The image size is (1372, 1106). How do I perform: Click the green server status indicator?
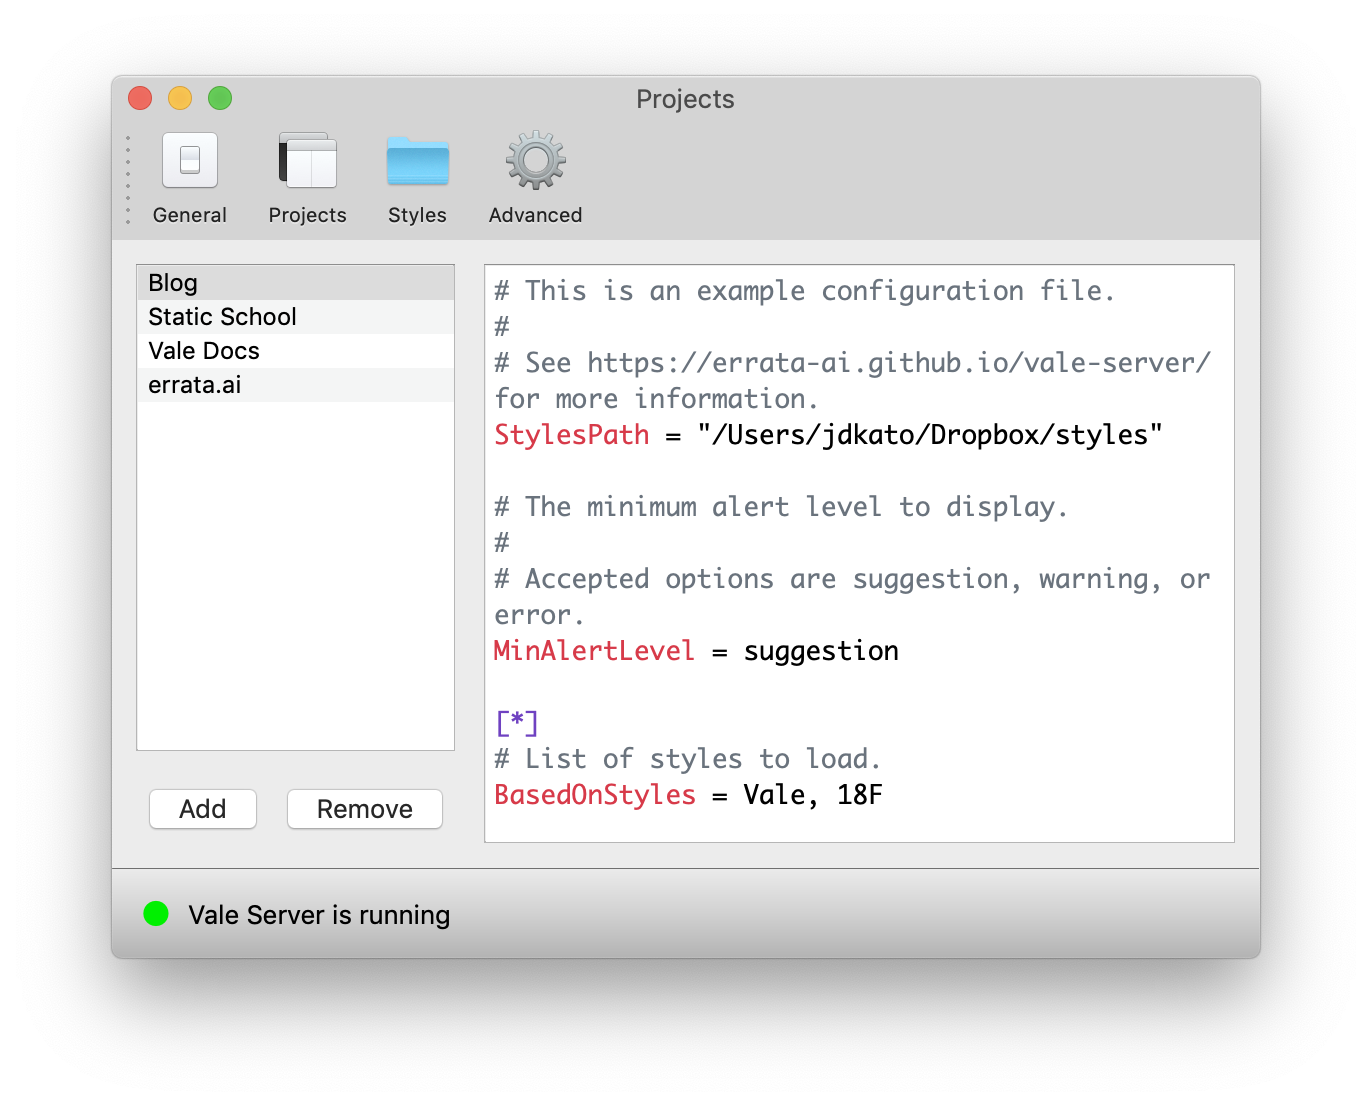(156, 913)
